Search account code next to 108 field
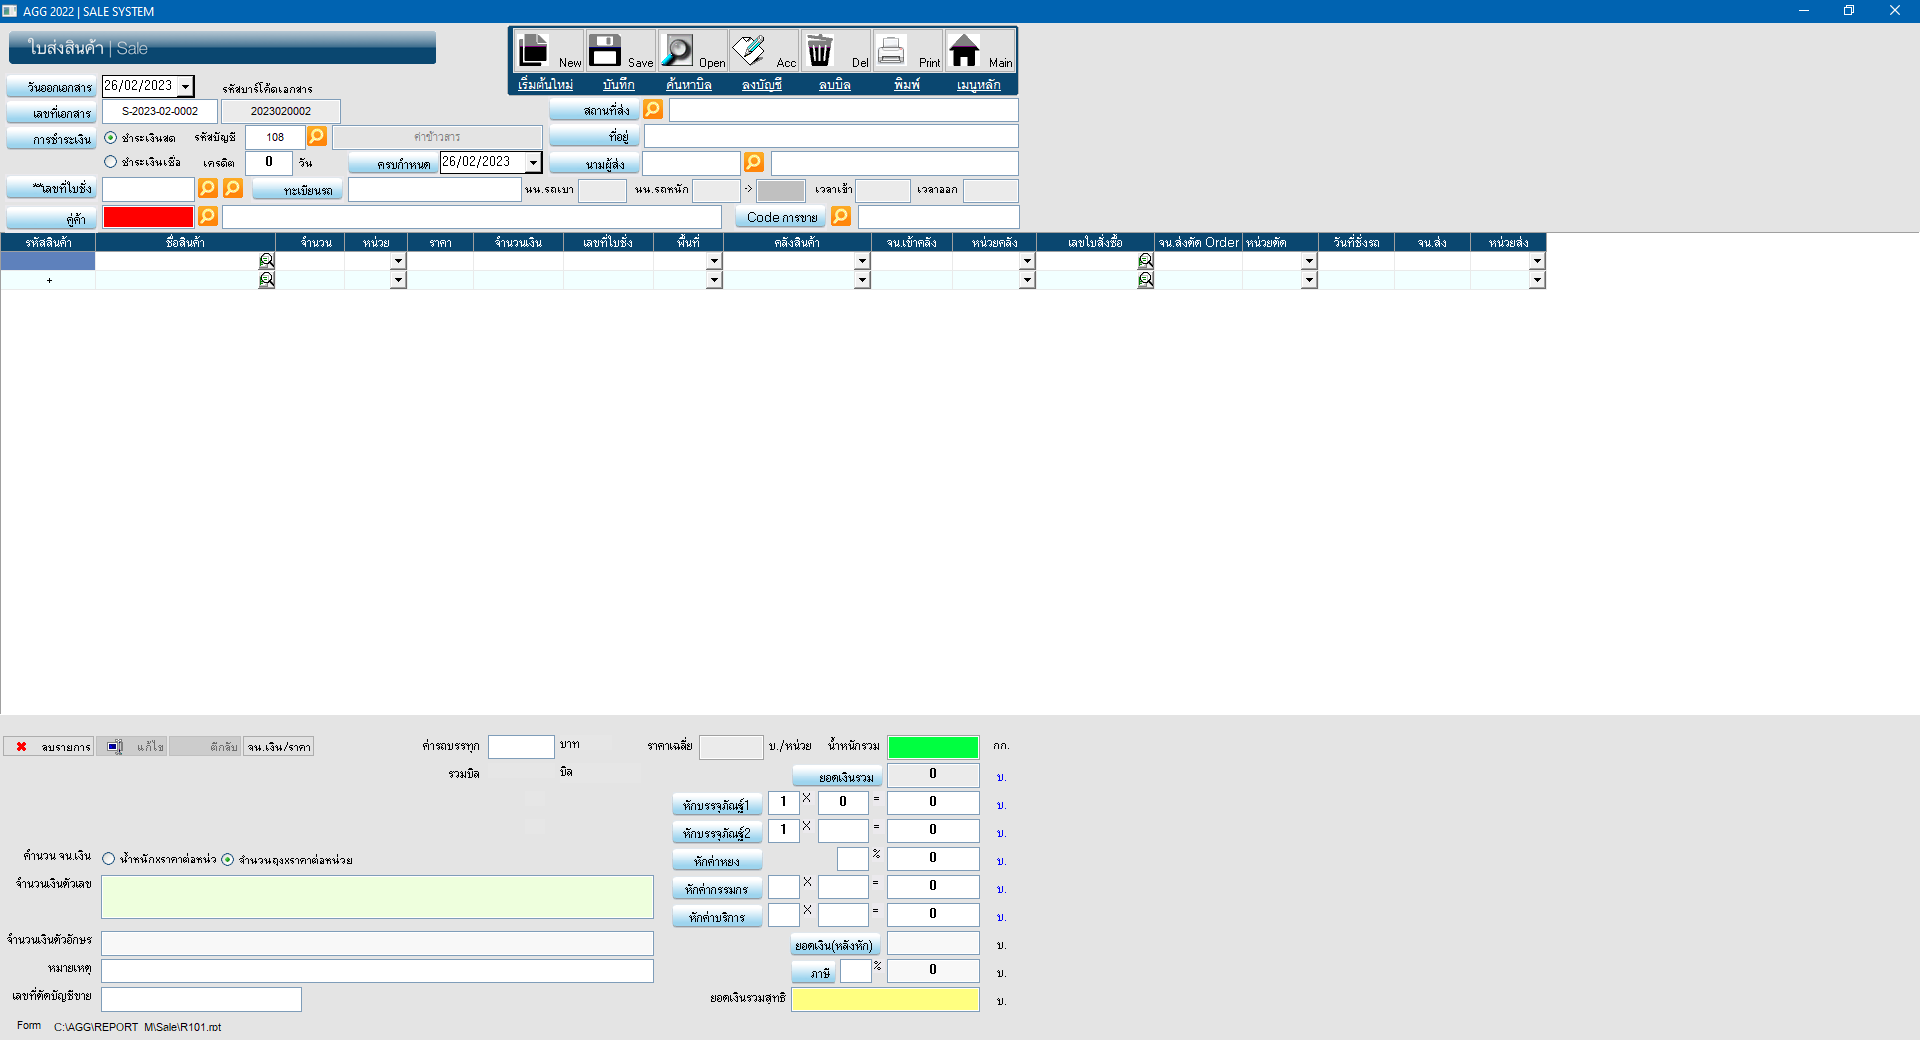The width and height of the screenshot is (1920, 1040). pyautogui.click(x=317, y=136)
